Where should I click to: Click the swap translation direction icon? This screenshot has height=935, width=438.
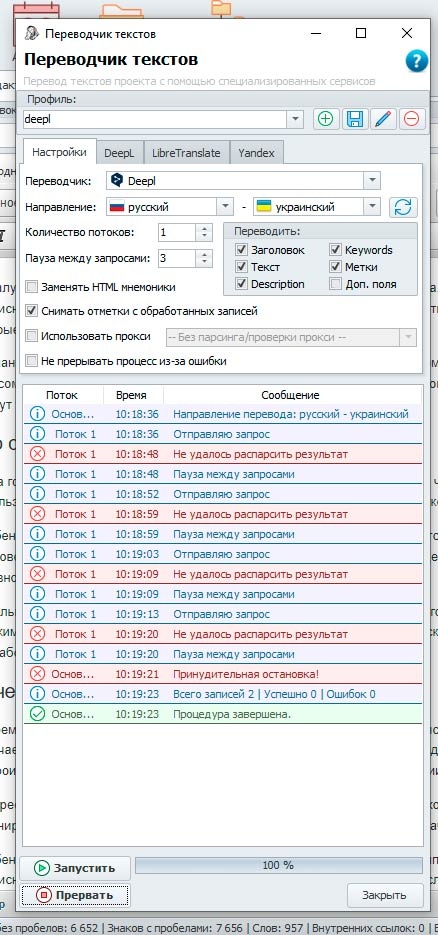click(x=403, y=207)
